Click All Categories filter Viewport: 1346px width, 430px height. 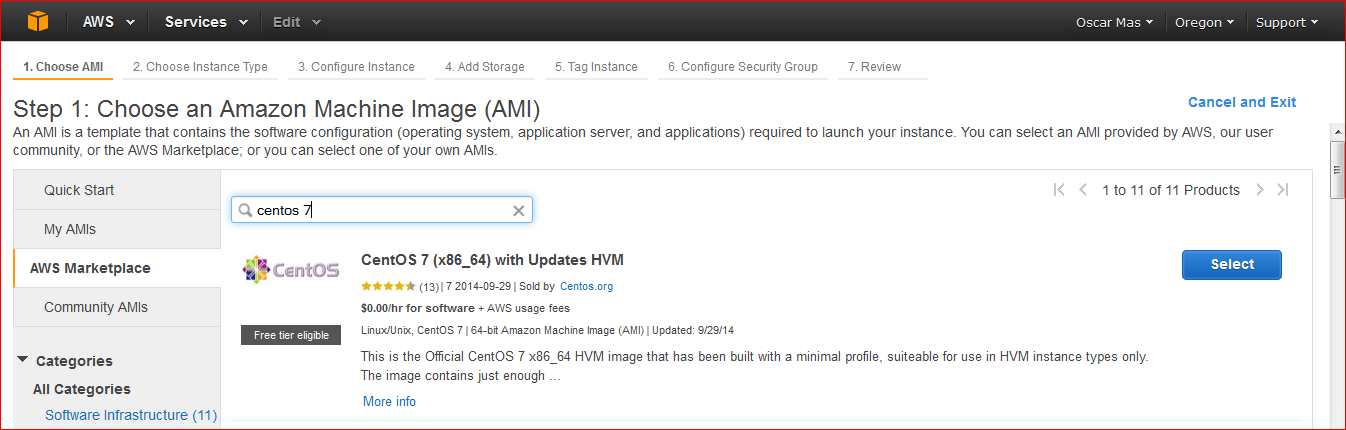pos(82,389)
